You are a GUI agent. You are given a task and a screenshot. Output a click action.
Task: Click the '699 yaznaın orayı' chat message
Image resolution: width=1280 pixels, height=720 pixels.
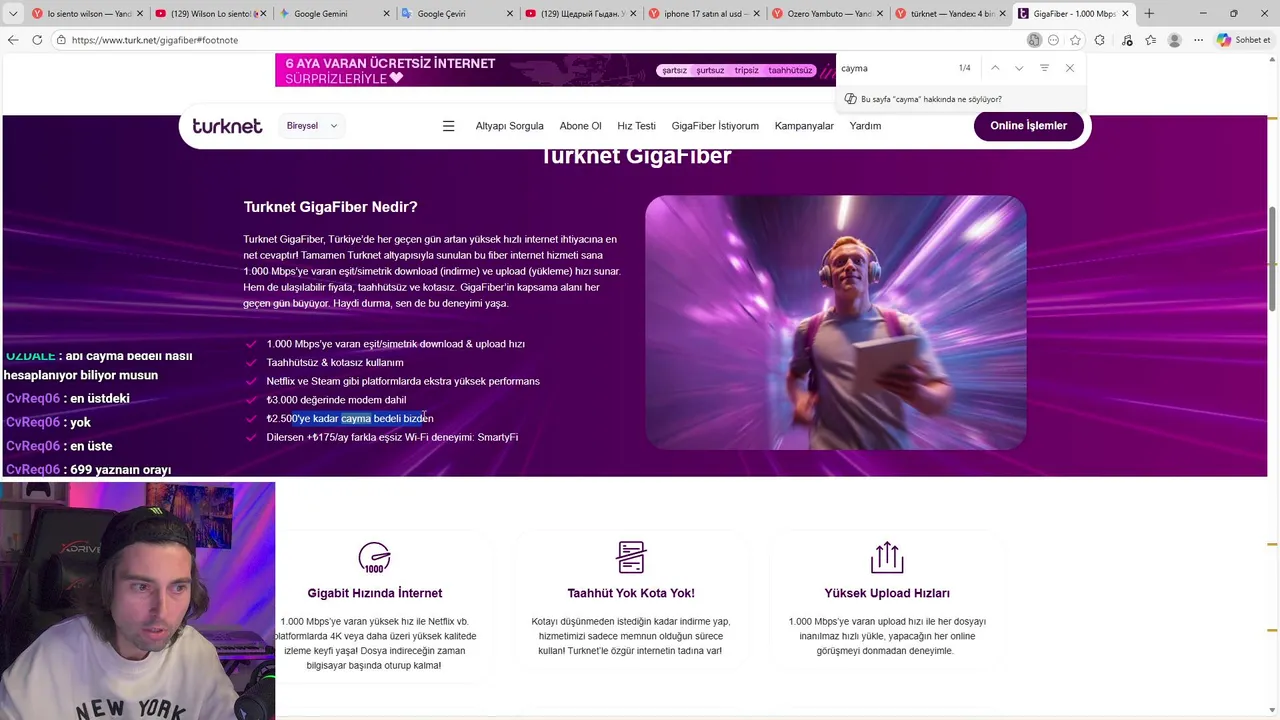point(88,469)
